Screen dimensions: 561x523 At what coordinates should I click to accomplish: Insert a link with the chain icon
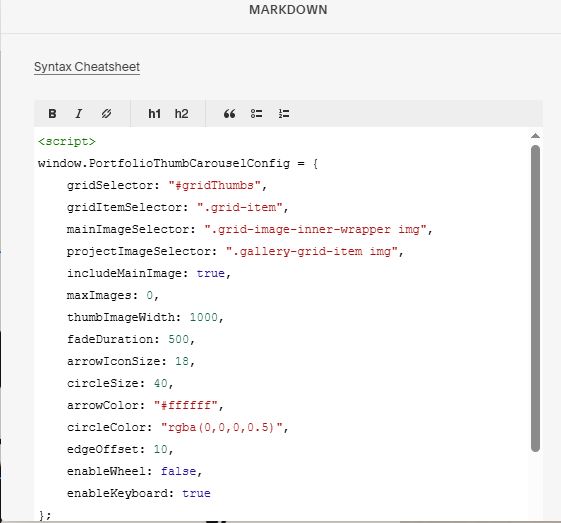pos(106,114)
